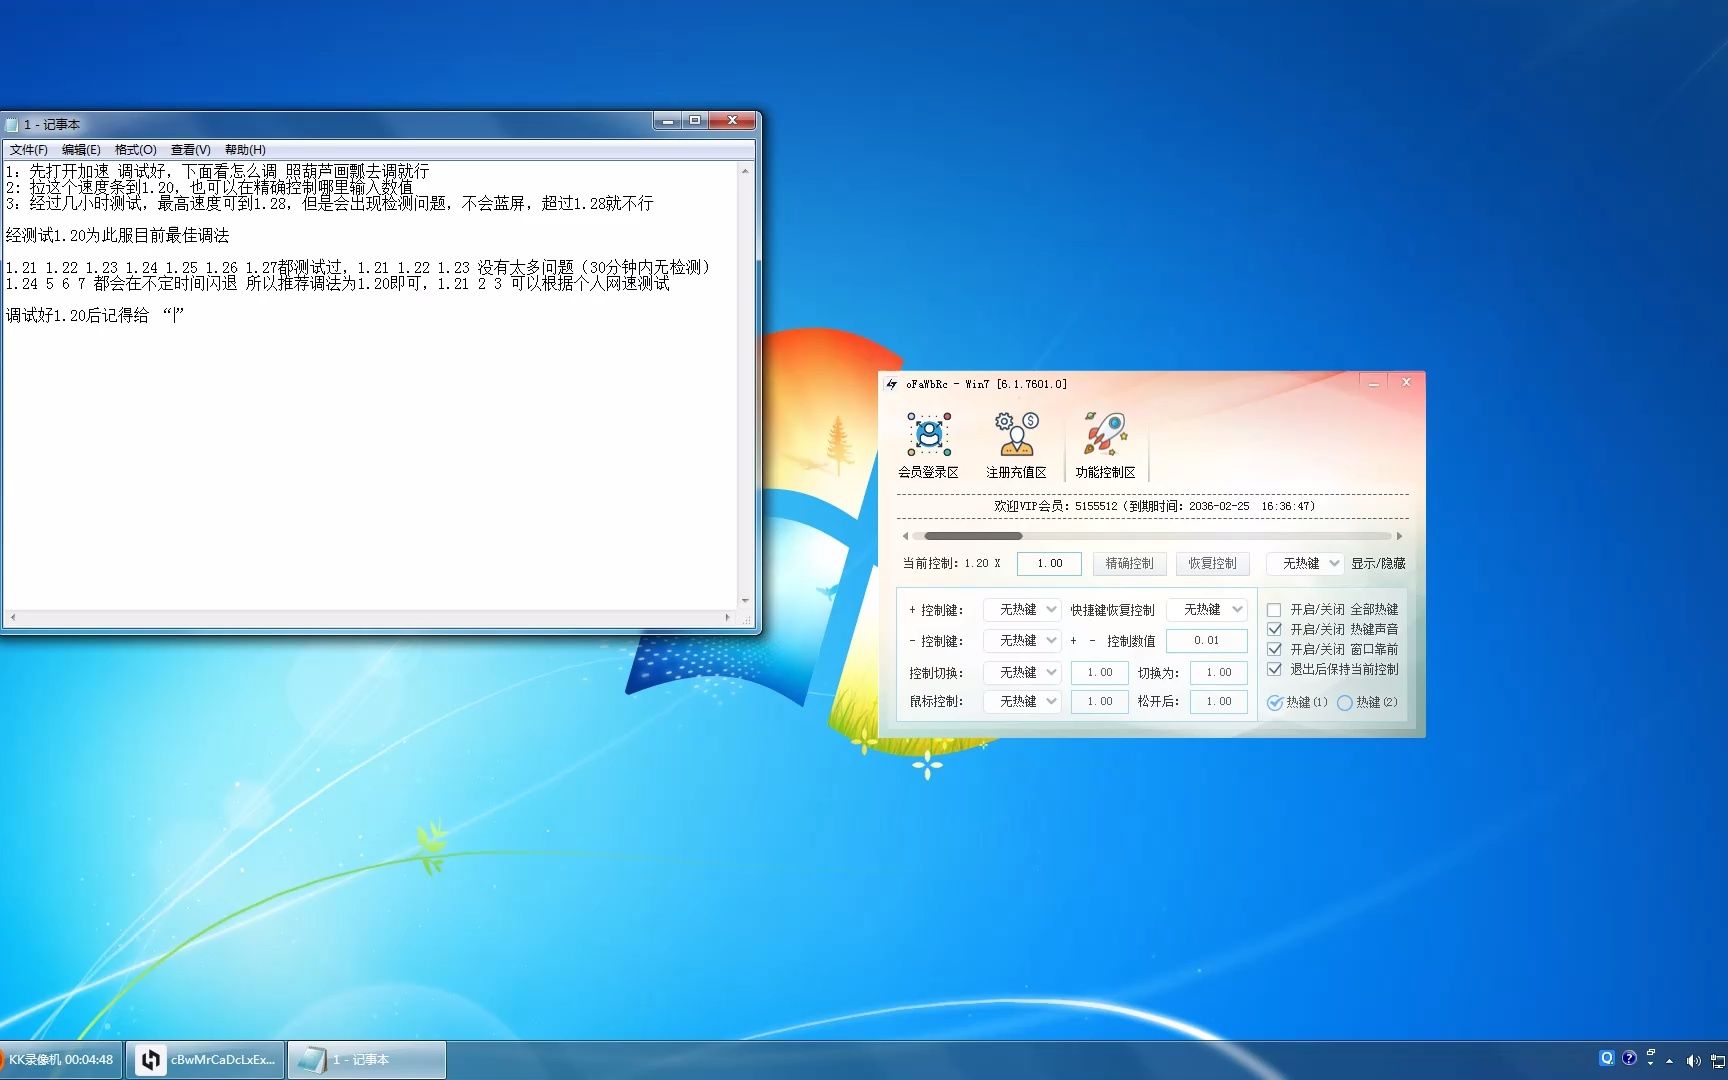This screenshot has height=1080, width=1728.
Task: Click Notepad horizontal scrollbar left arrow
Action: (11, 618)
